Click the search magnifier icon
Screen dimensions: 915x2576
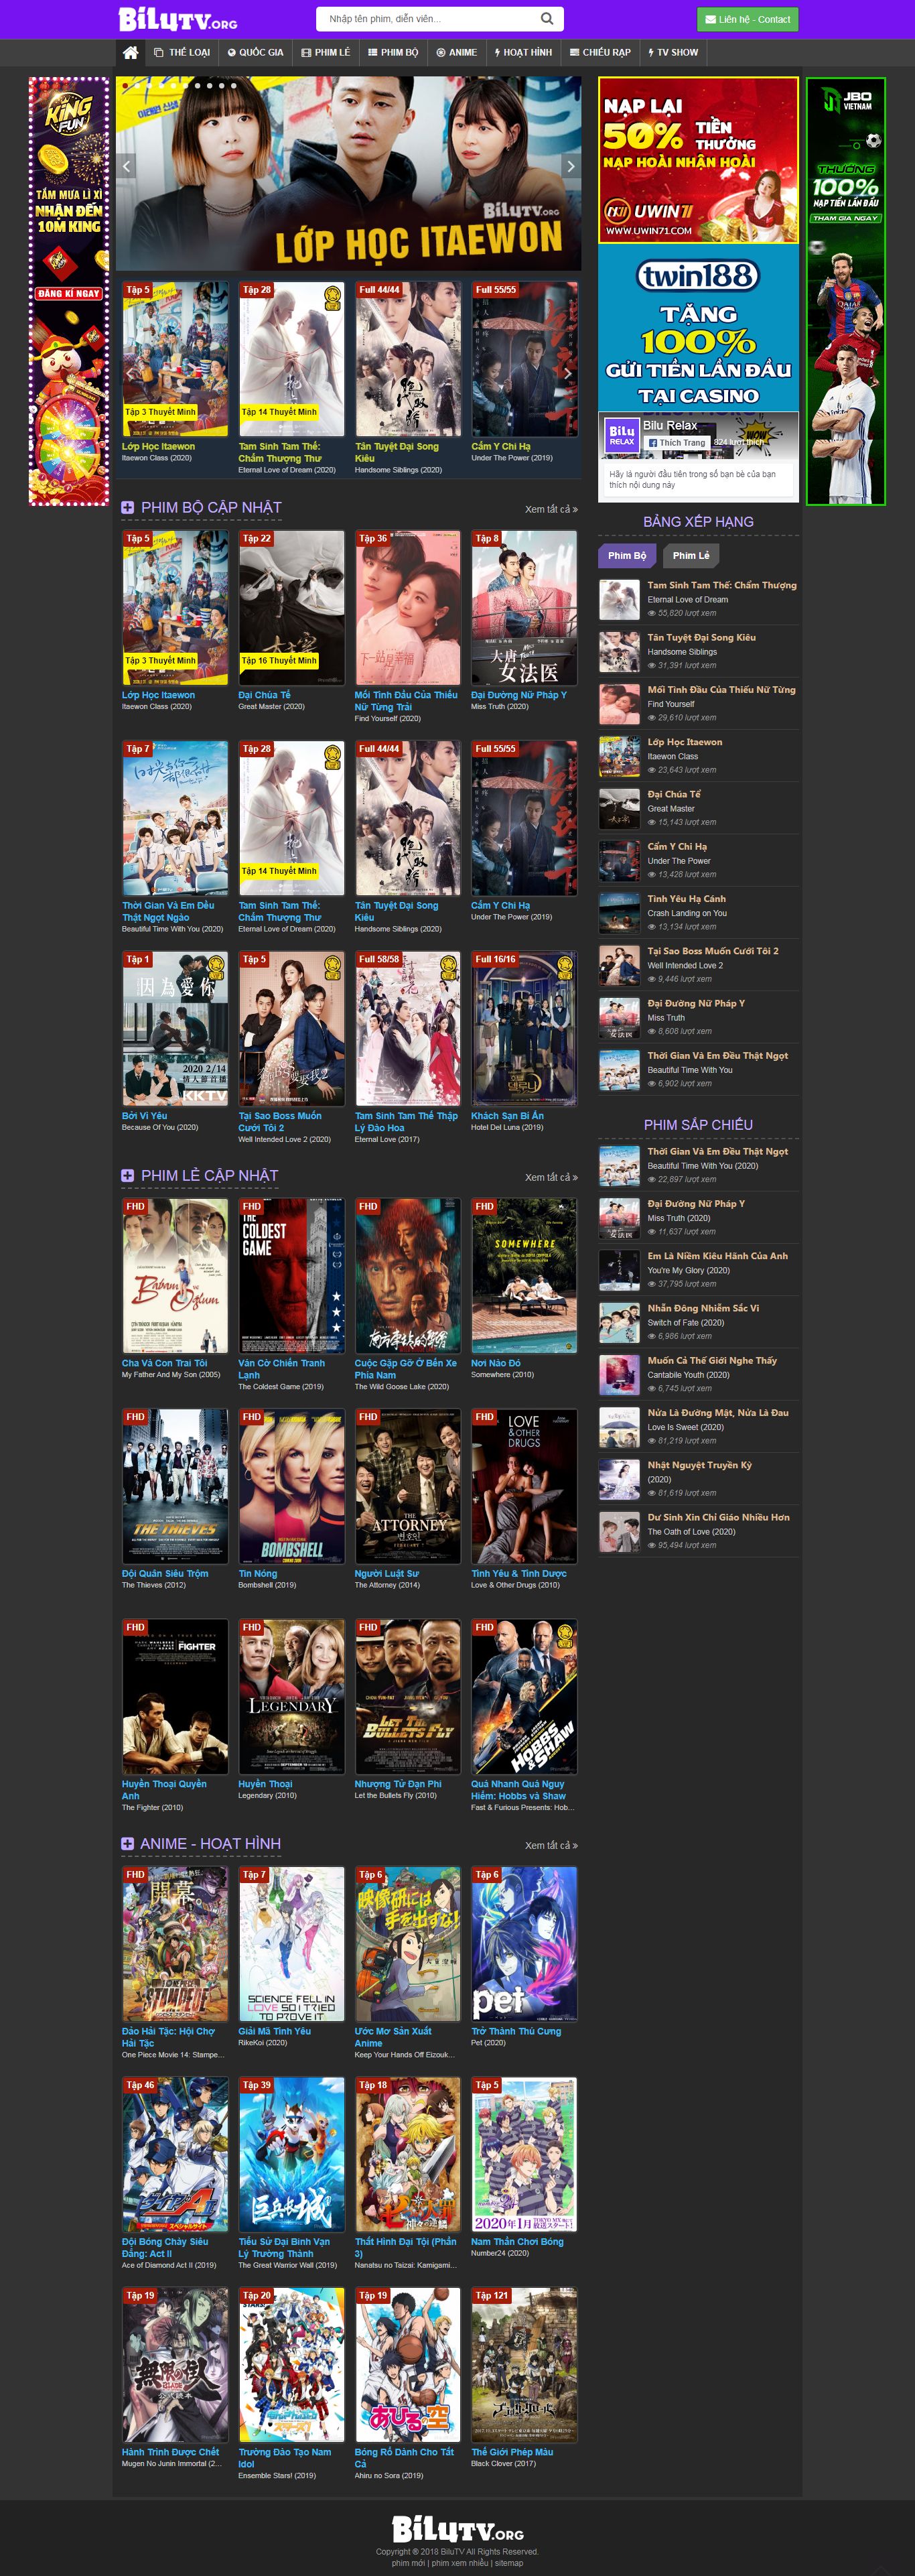(547, 18)
